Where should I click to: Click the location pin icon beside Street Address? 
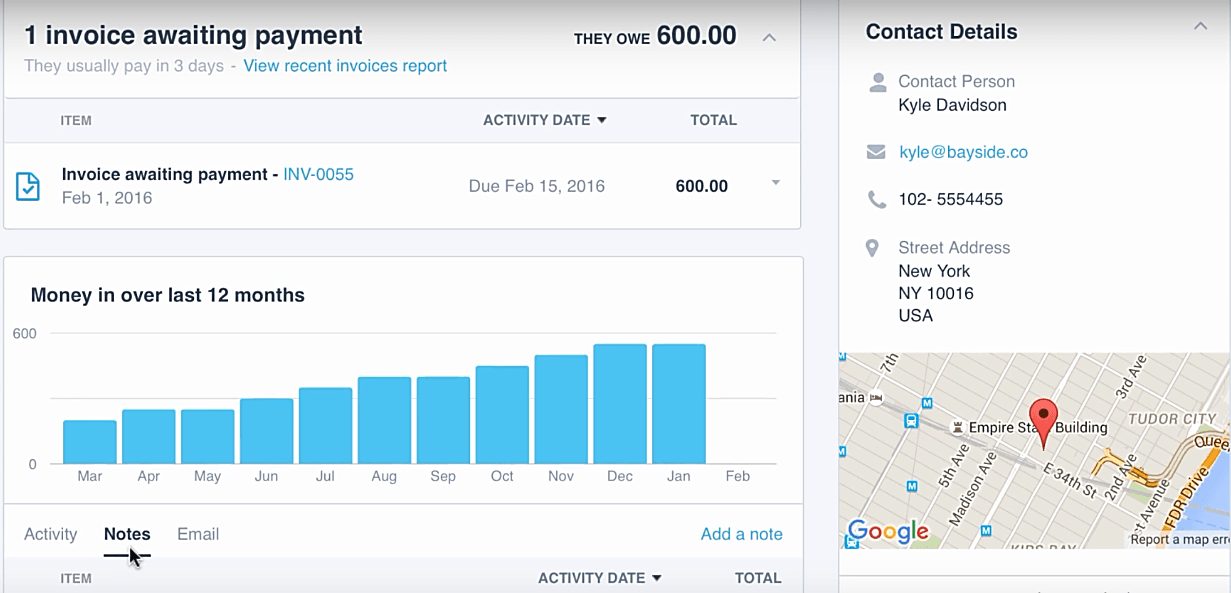tap(872, 248)
